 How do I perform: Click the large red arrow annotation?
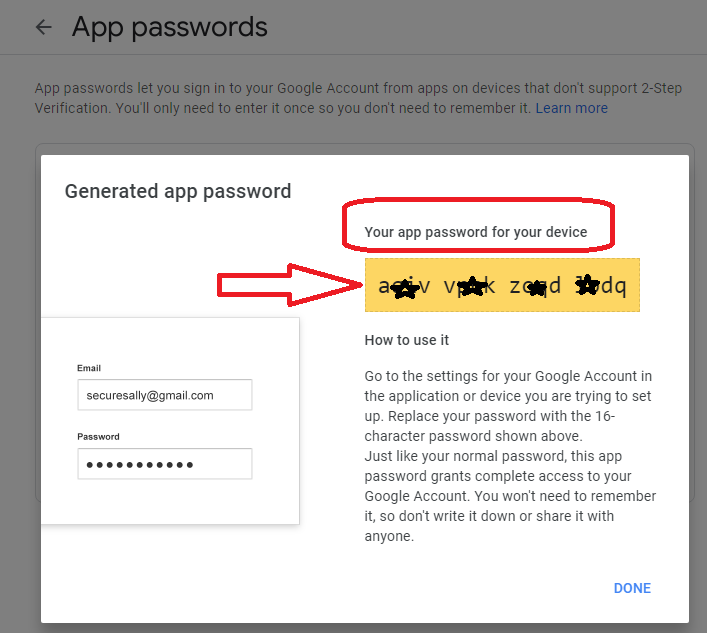click(x=290, y=285)
